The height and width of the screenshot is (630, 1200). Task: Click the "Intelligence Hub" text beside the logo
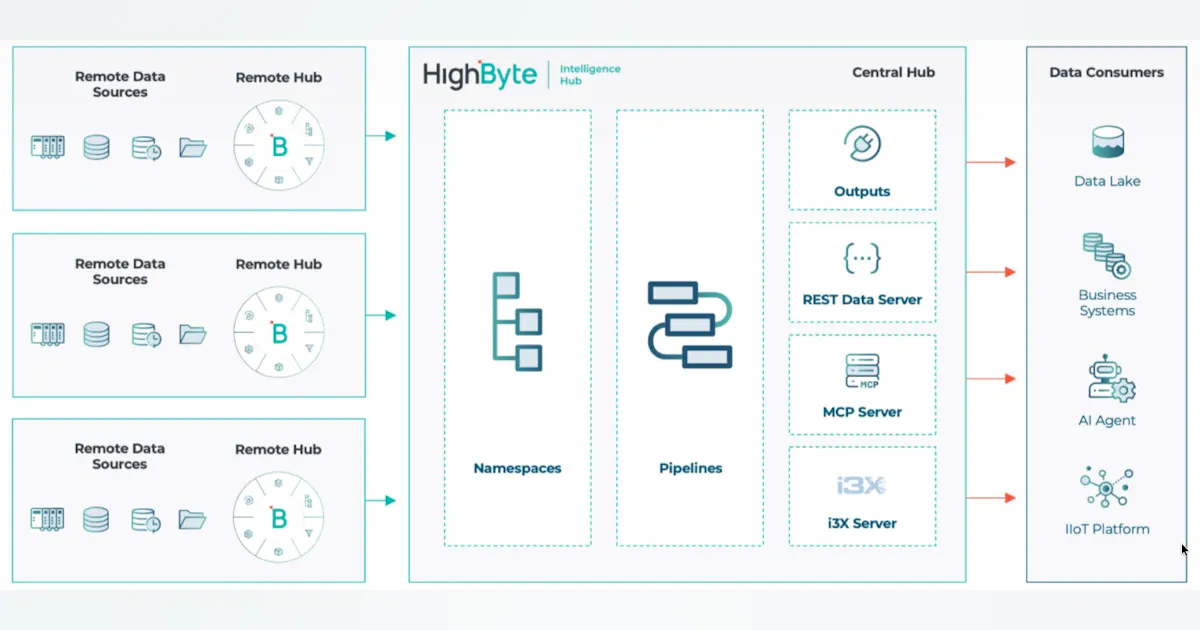click(590, 75)
